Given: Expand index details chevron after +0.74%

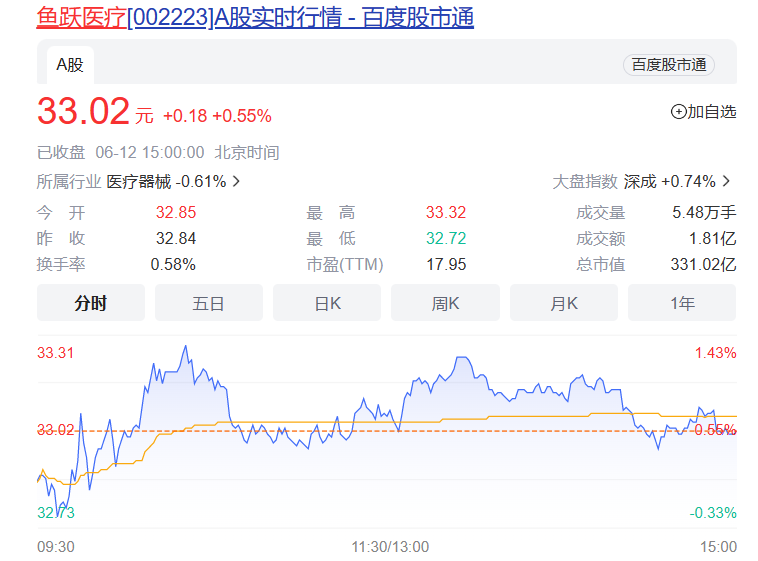Looking at the screenshot, I should [726, 181].
